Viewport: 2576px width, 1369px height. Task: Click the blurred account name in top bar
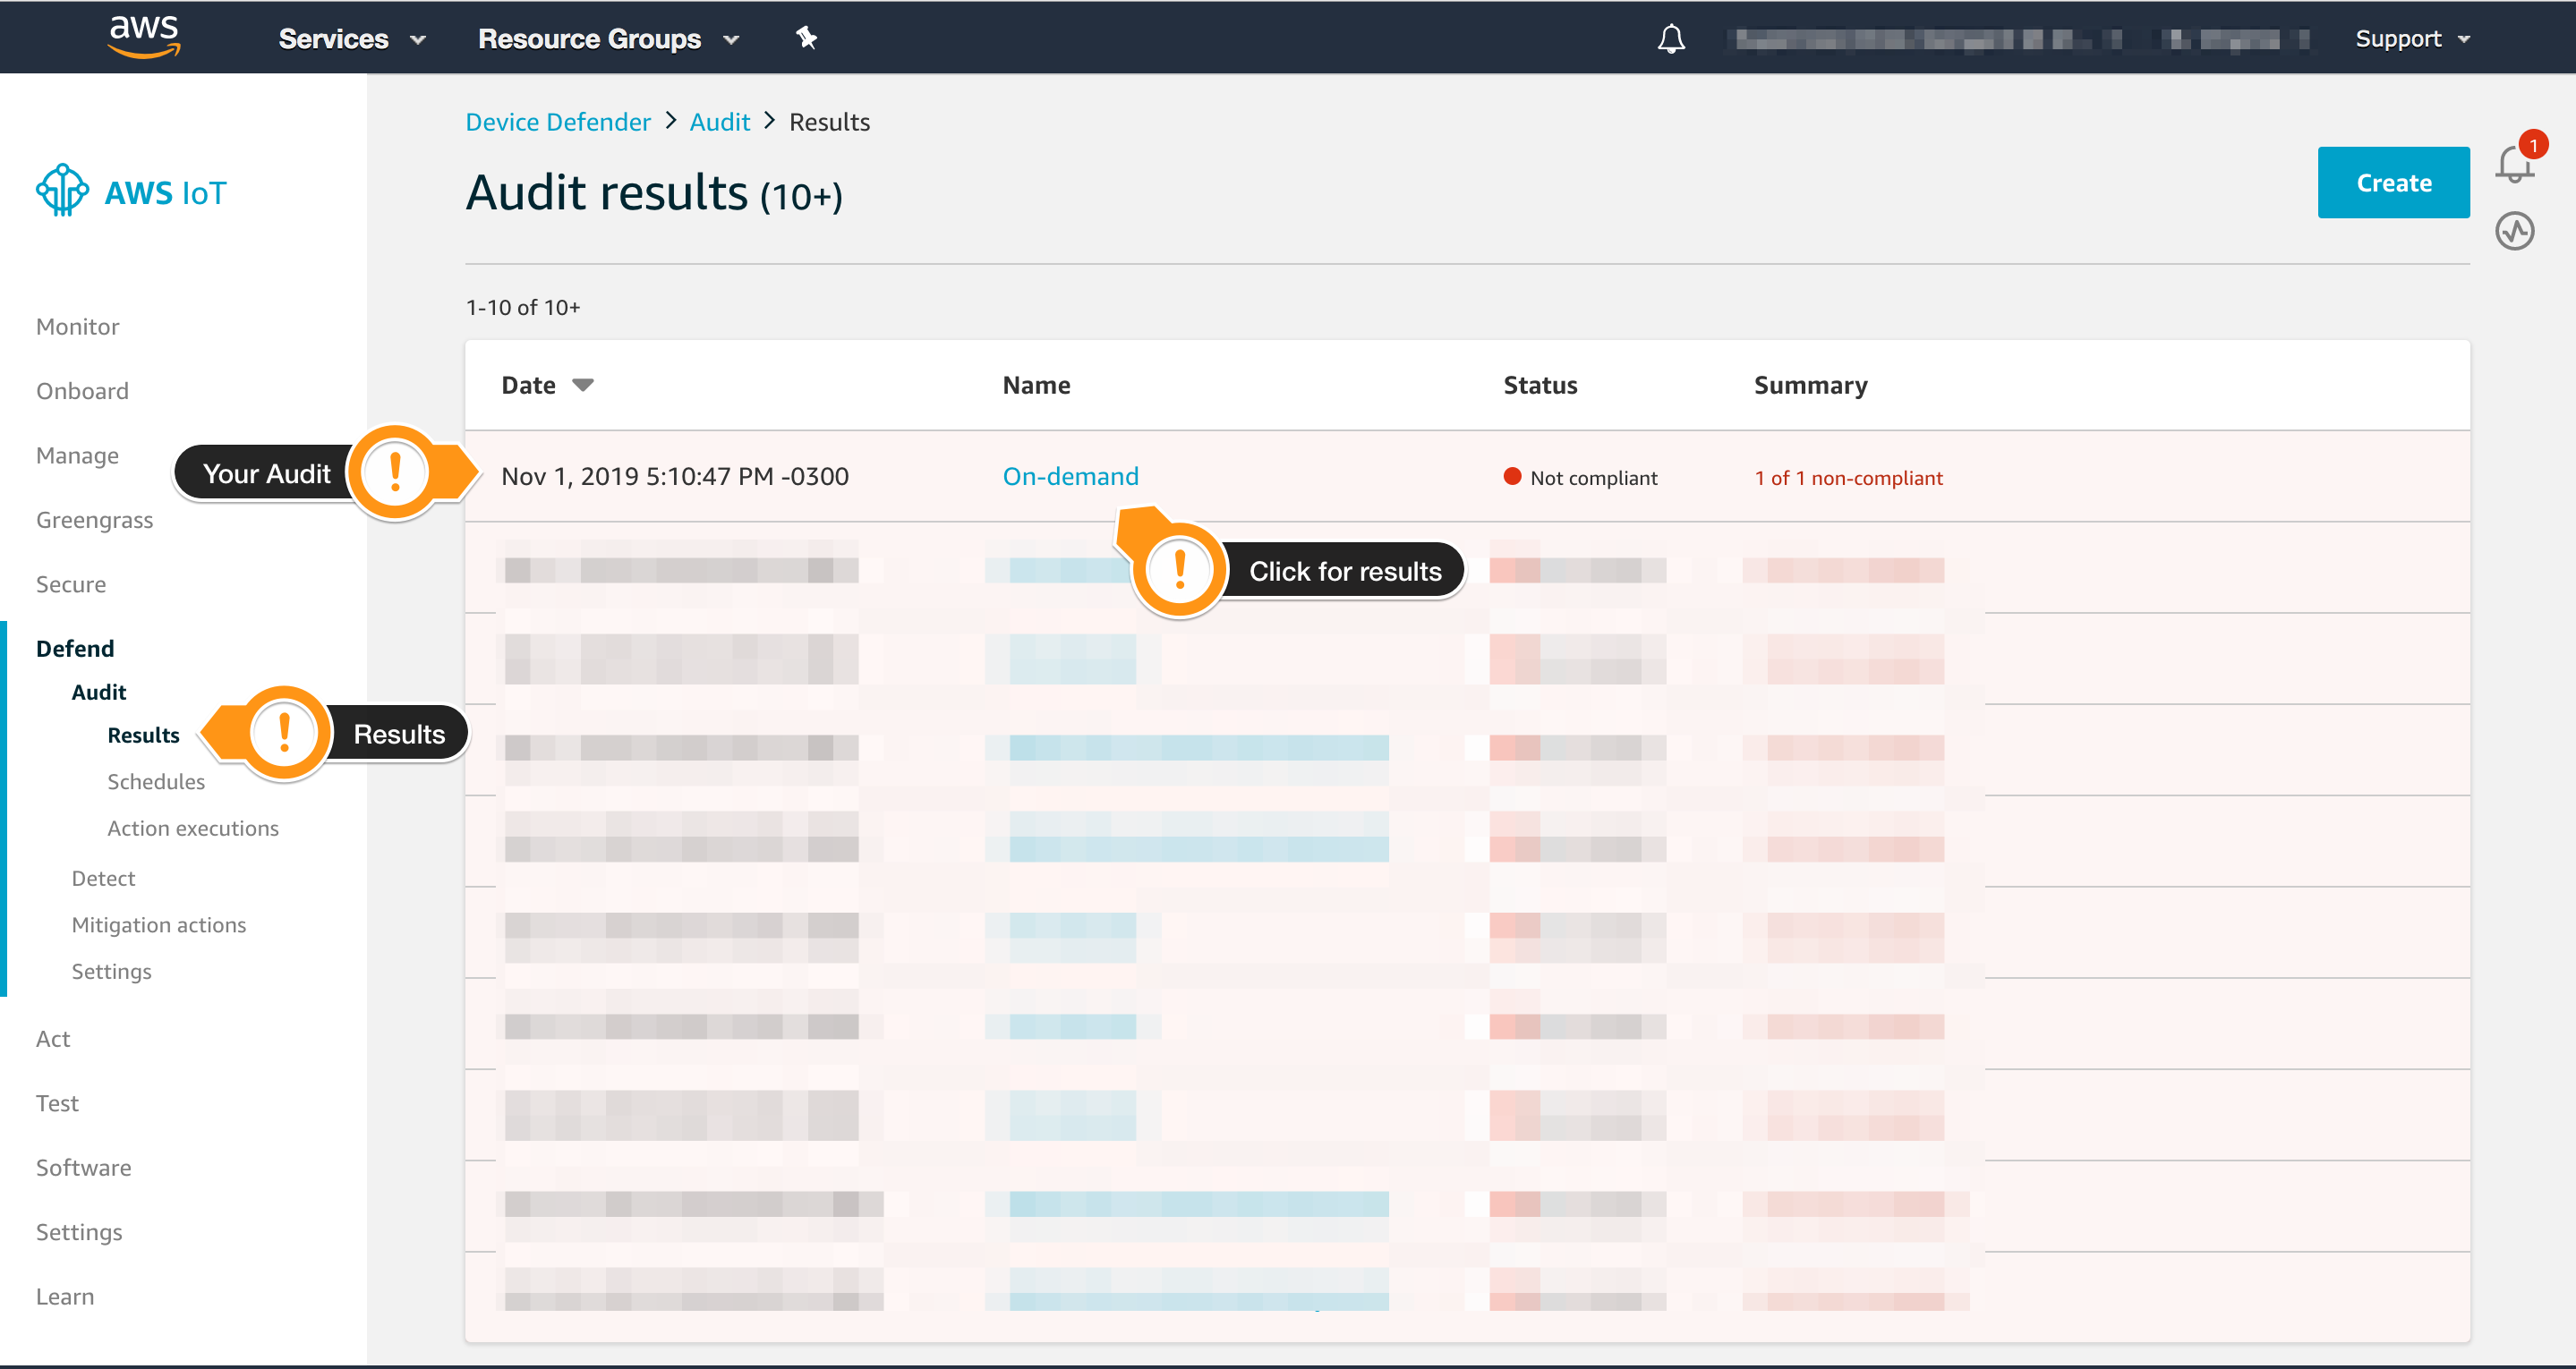(x=2020, y=39)
